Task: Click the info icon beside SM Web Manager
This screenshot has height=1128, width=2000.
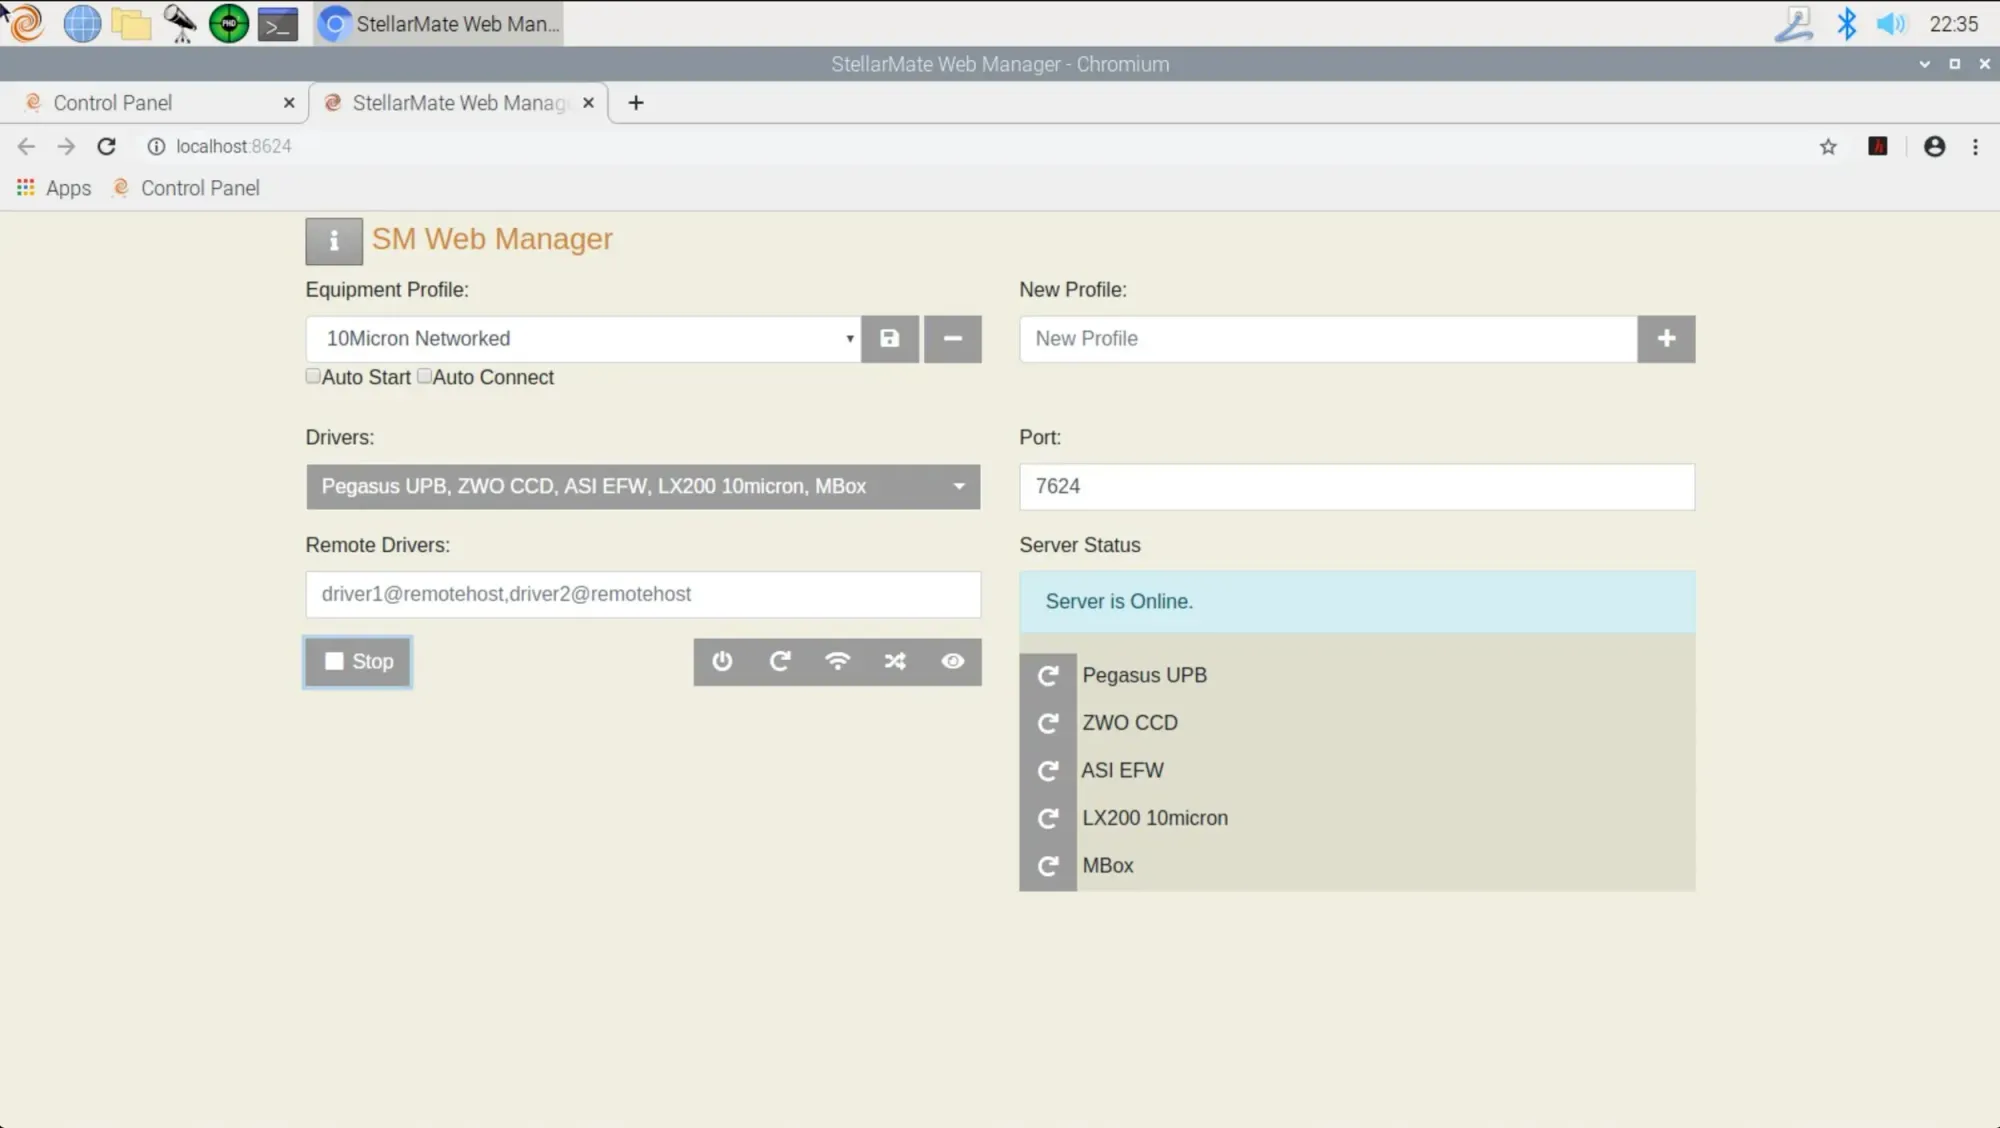Action: pos(334,241)
